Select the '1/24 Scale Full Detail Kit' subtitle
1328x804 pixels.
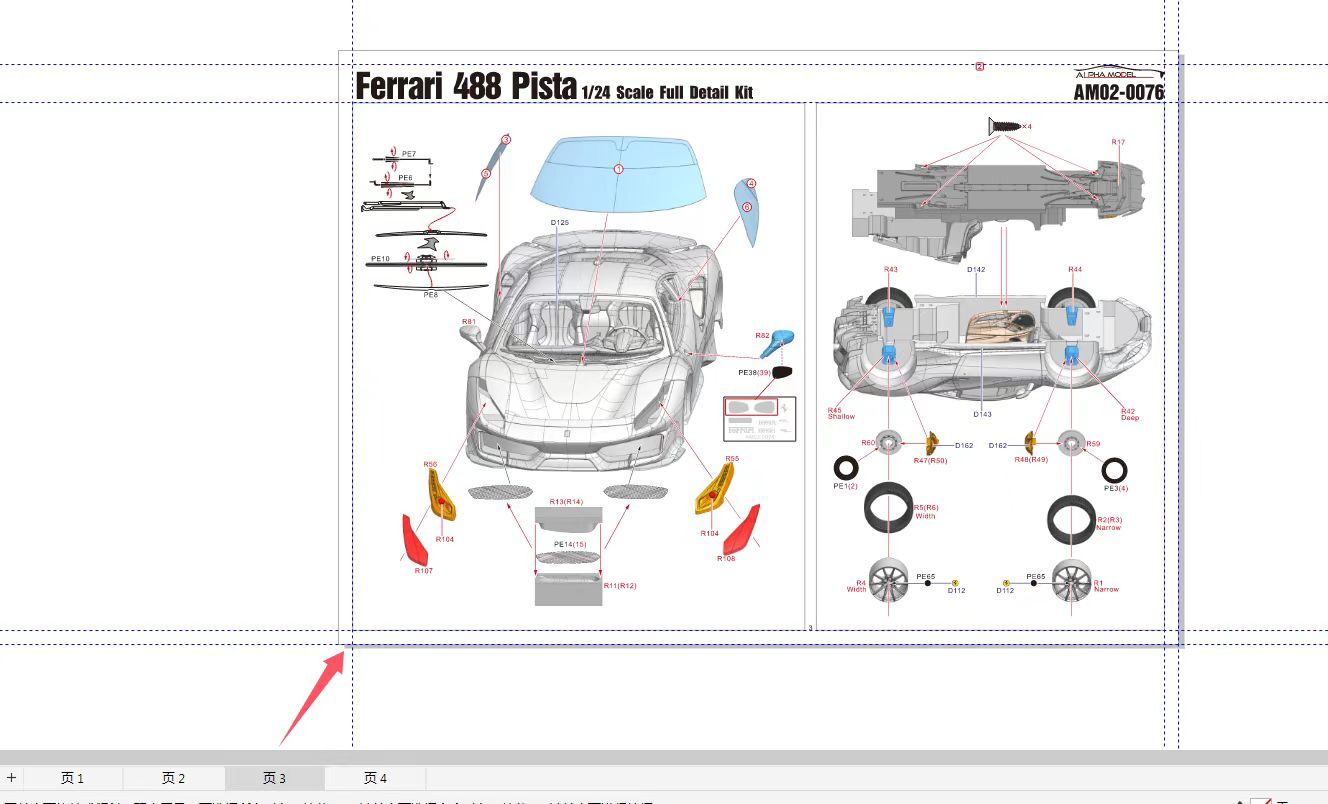(x=667, y=92)
